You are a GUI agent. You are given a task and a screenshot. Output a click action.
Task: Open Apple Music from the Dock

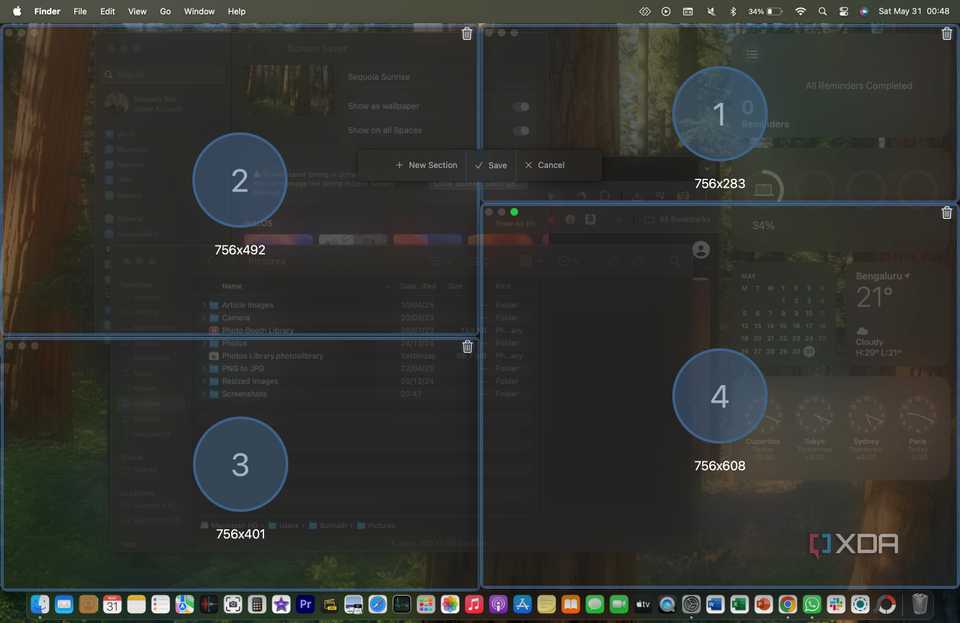[x=471, y=604]
